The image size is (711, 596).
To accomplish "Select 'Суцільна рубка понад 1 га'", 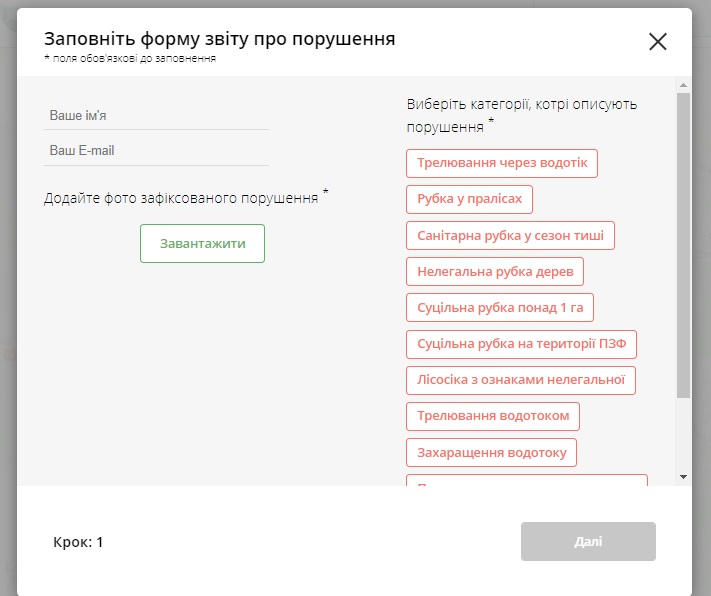I will click(500, 308).
